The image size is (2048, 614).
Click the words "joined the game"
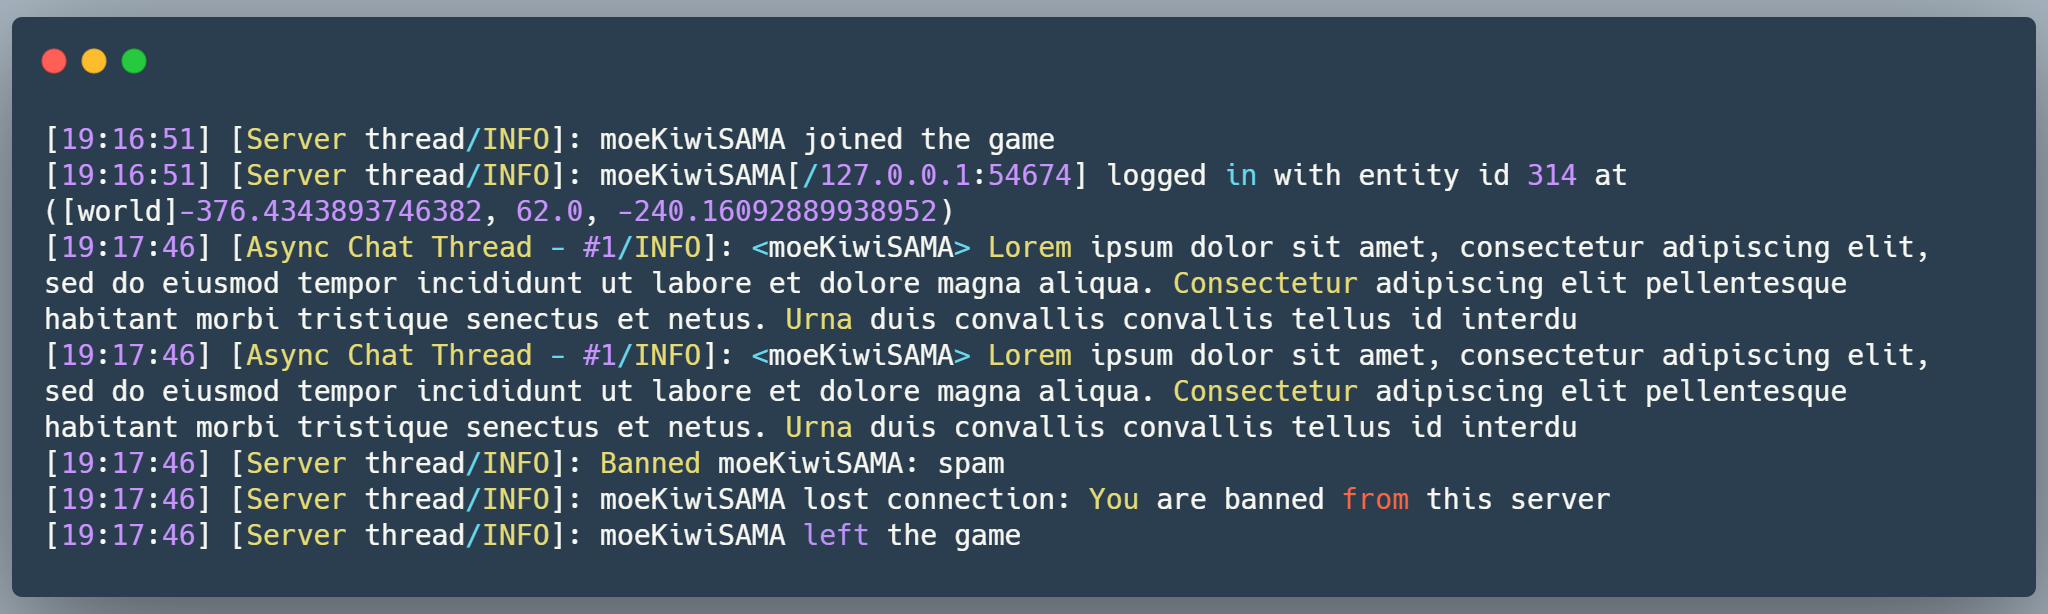click(x=929, y=139)
